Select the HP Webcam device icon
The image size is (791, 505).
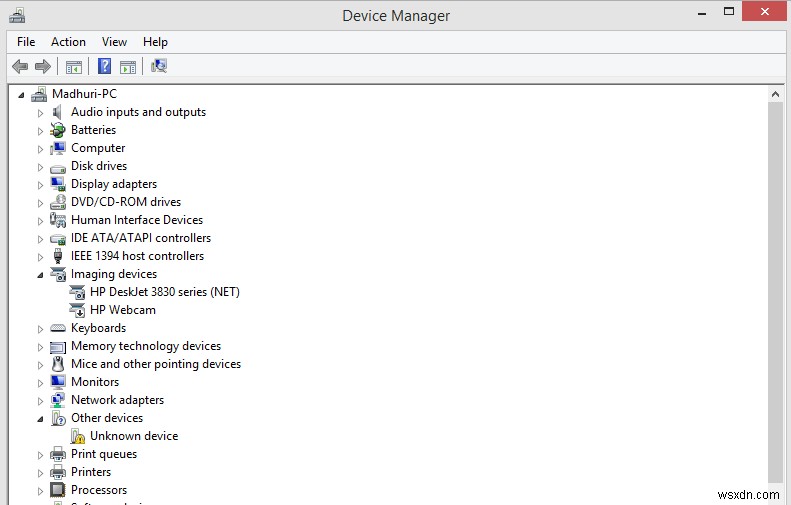[x=77, y=310]
